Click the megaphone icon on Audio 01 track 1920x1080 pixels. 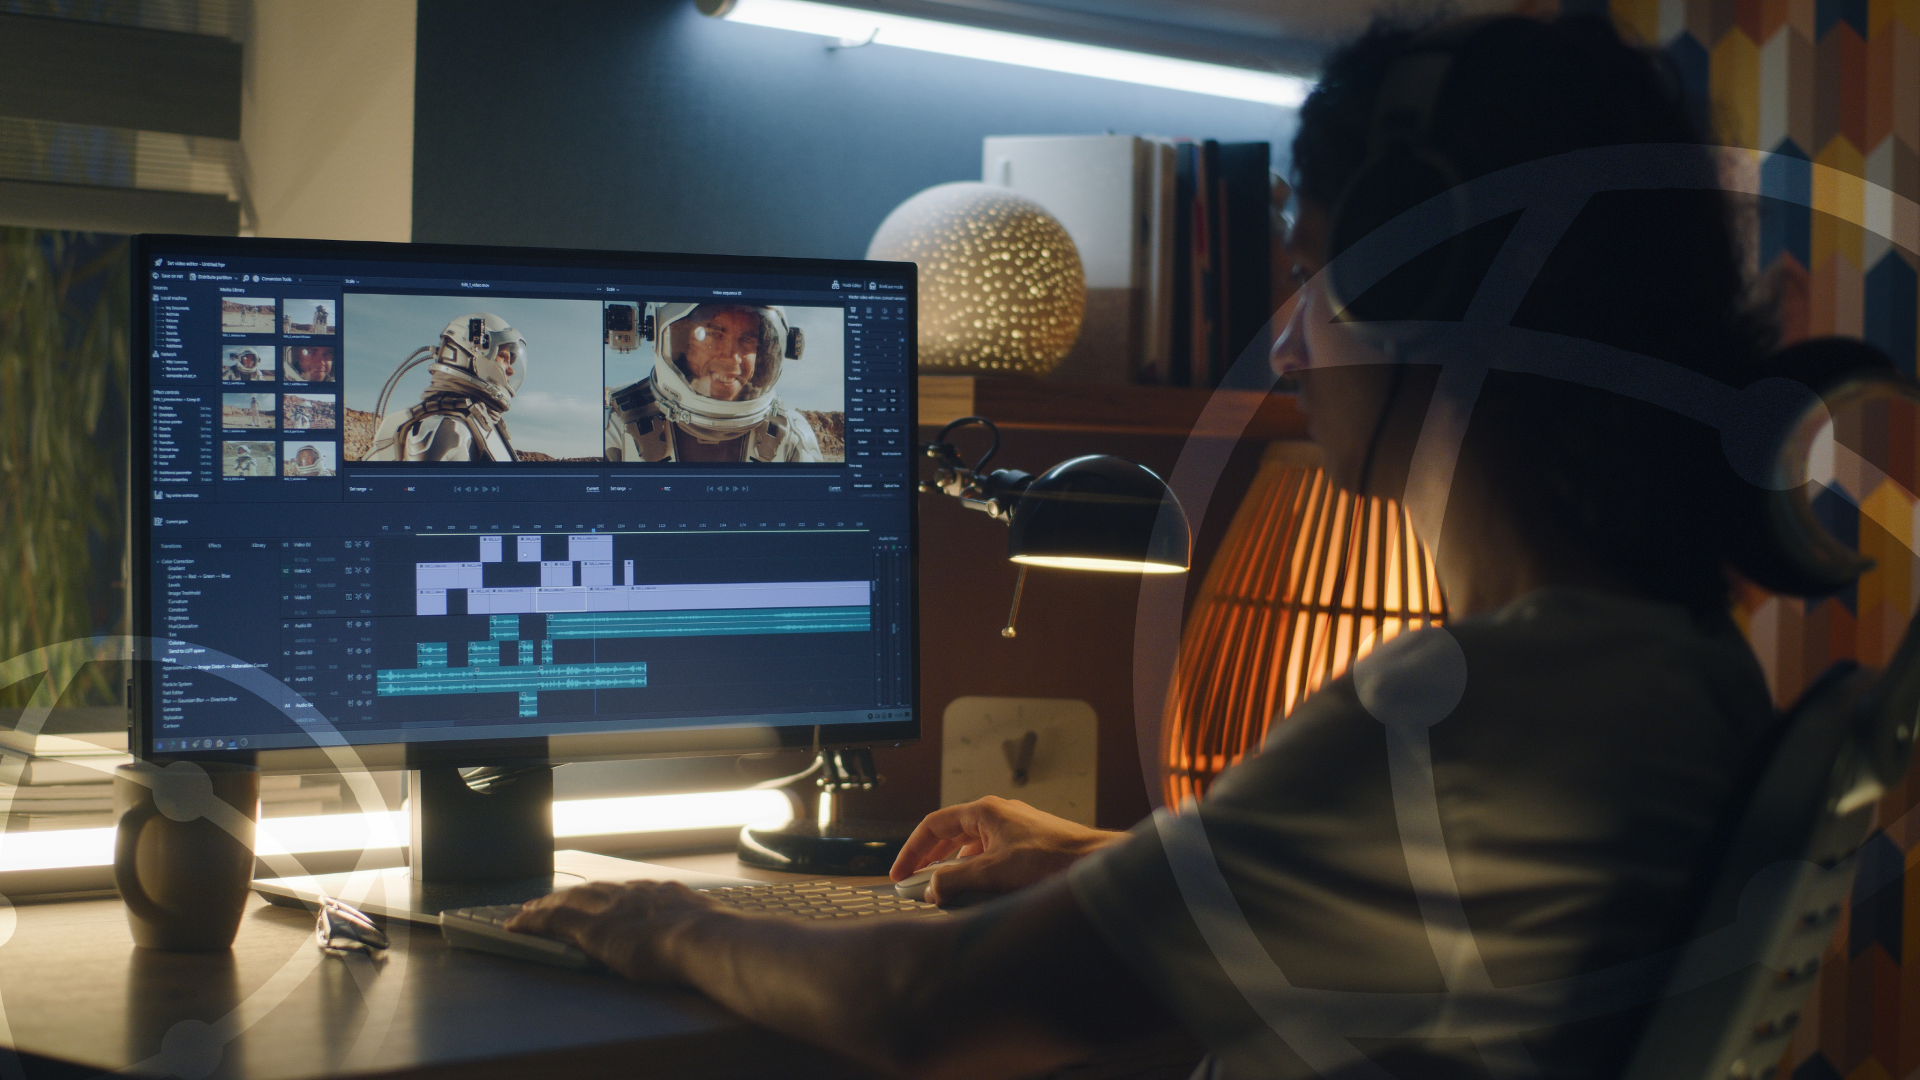click(x=367, y=624)
